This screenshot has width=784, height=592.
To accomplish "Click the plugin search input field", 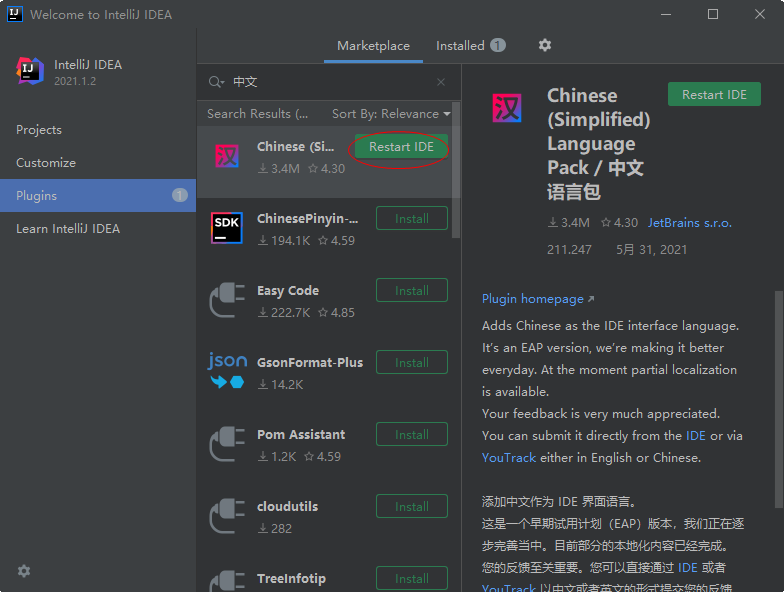I will click(x=330, y=82).
